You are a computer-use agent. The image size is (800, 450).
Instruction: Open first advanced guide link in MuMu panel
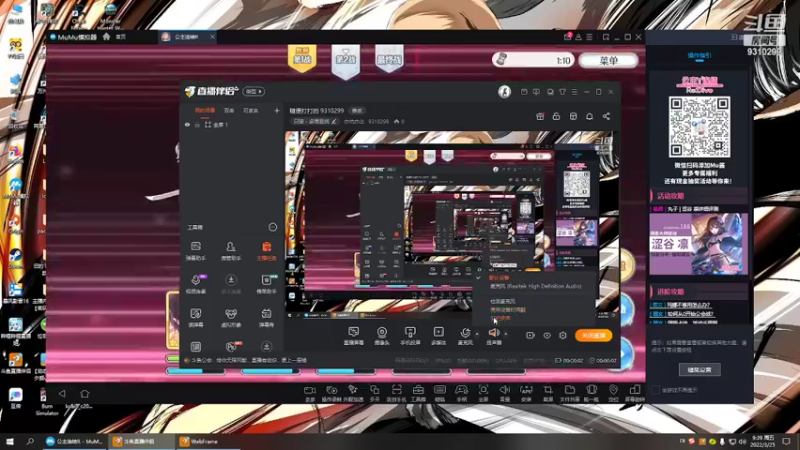point(682,305)
